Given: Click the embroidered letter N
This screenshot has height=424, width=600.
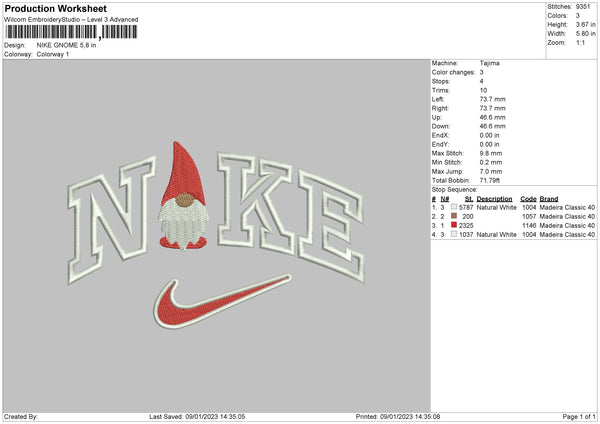Looking at the screenshot, I should (x=112, y=220).
